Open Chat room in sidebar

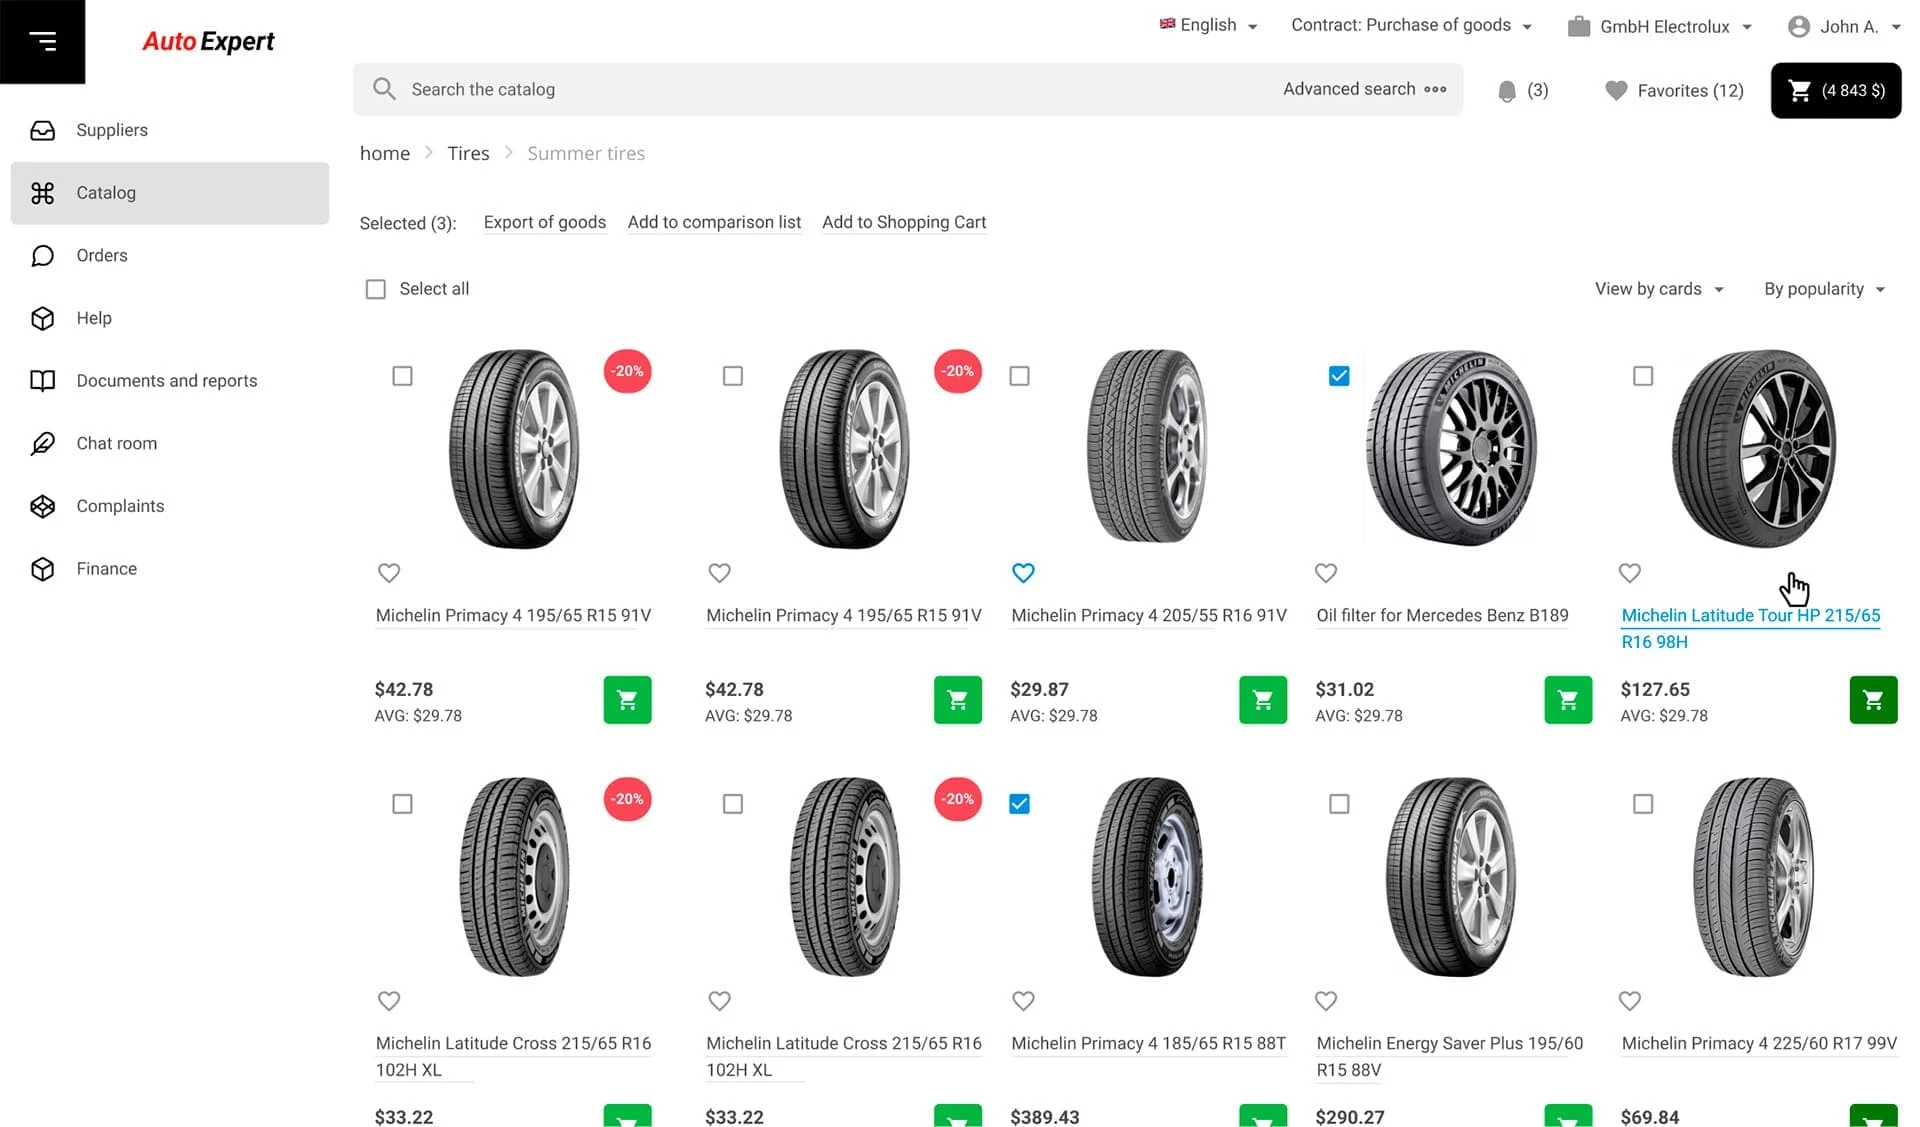(170, 444)
